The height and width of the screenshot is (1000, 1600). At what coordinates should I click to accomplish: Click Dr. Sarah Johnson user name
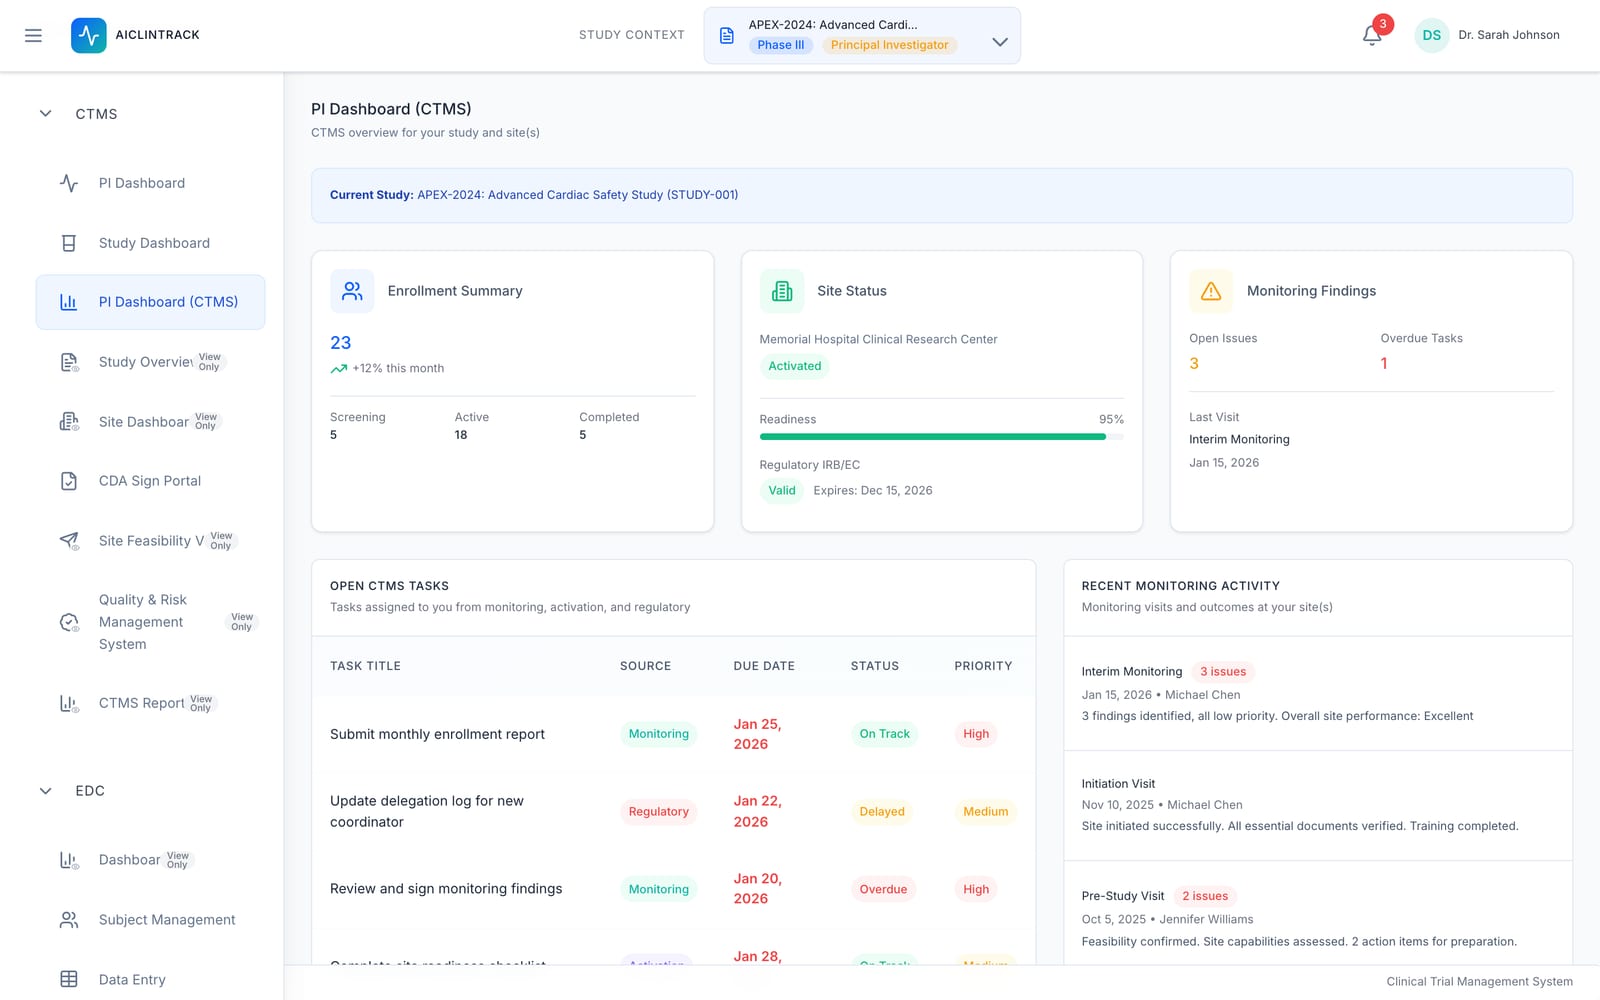click(x=1508, y=35)
